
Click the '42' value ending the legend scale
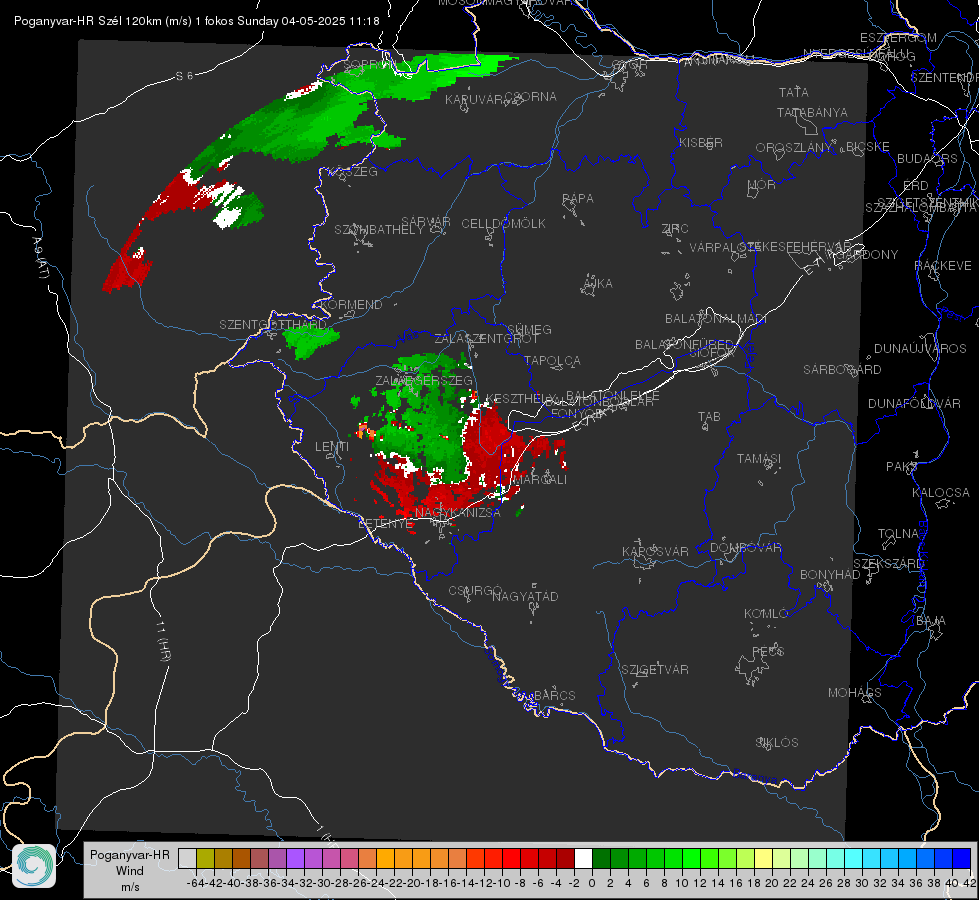[x=969, y=883]
